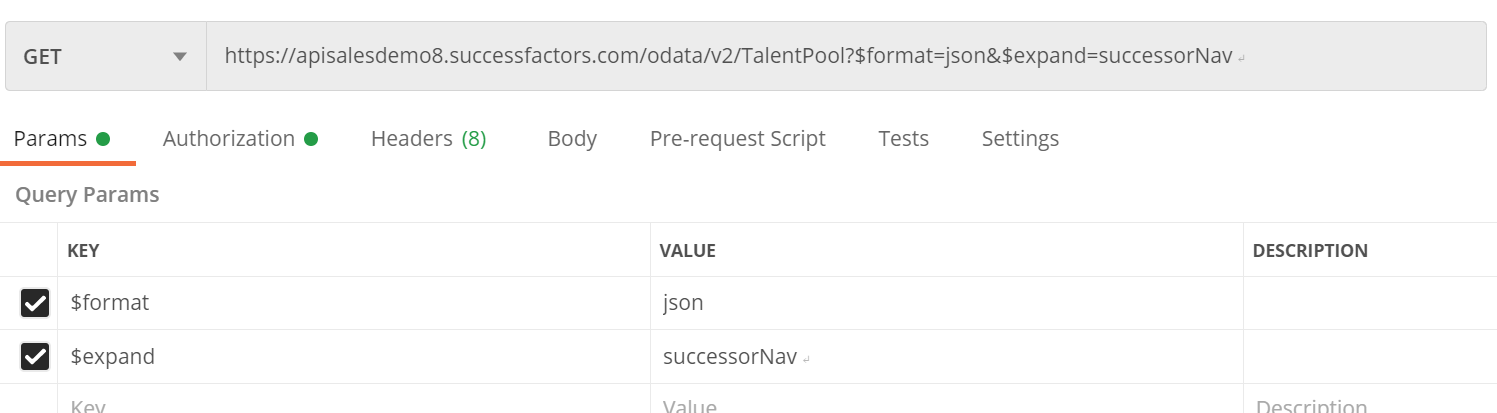Click the empty Key placeholder field
Image resolution: width=1497 pixels, height=413 pixels.
point(354,402)
